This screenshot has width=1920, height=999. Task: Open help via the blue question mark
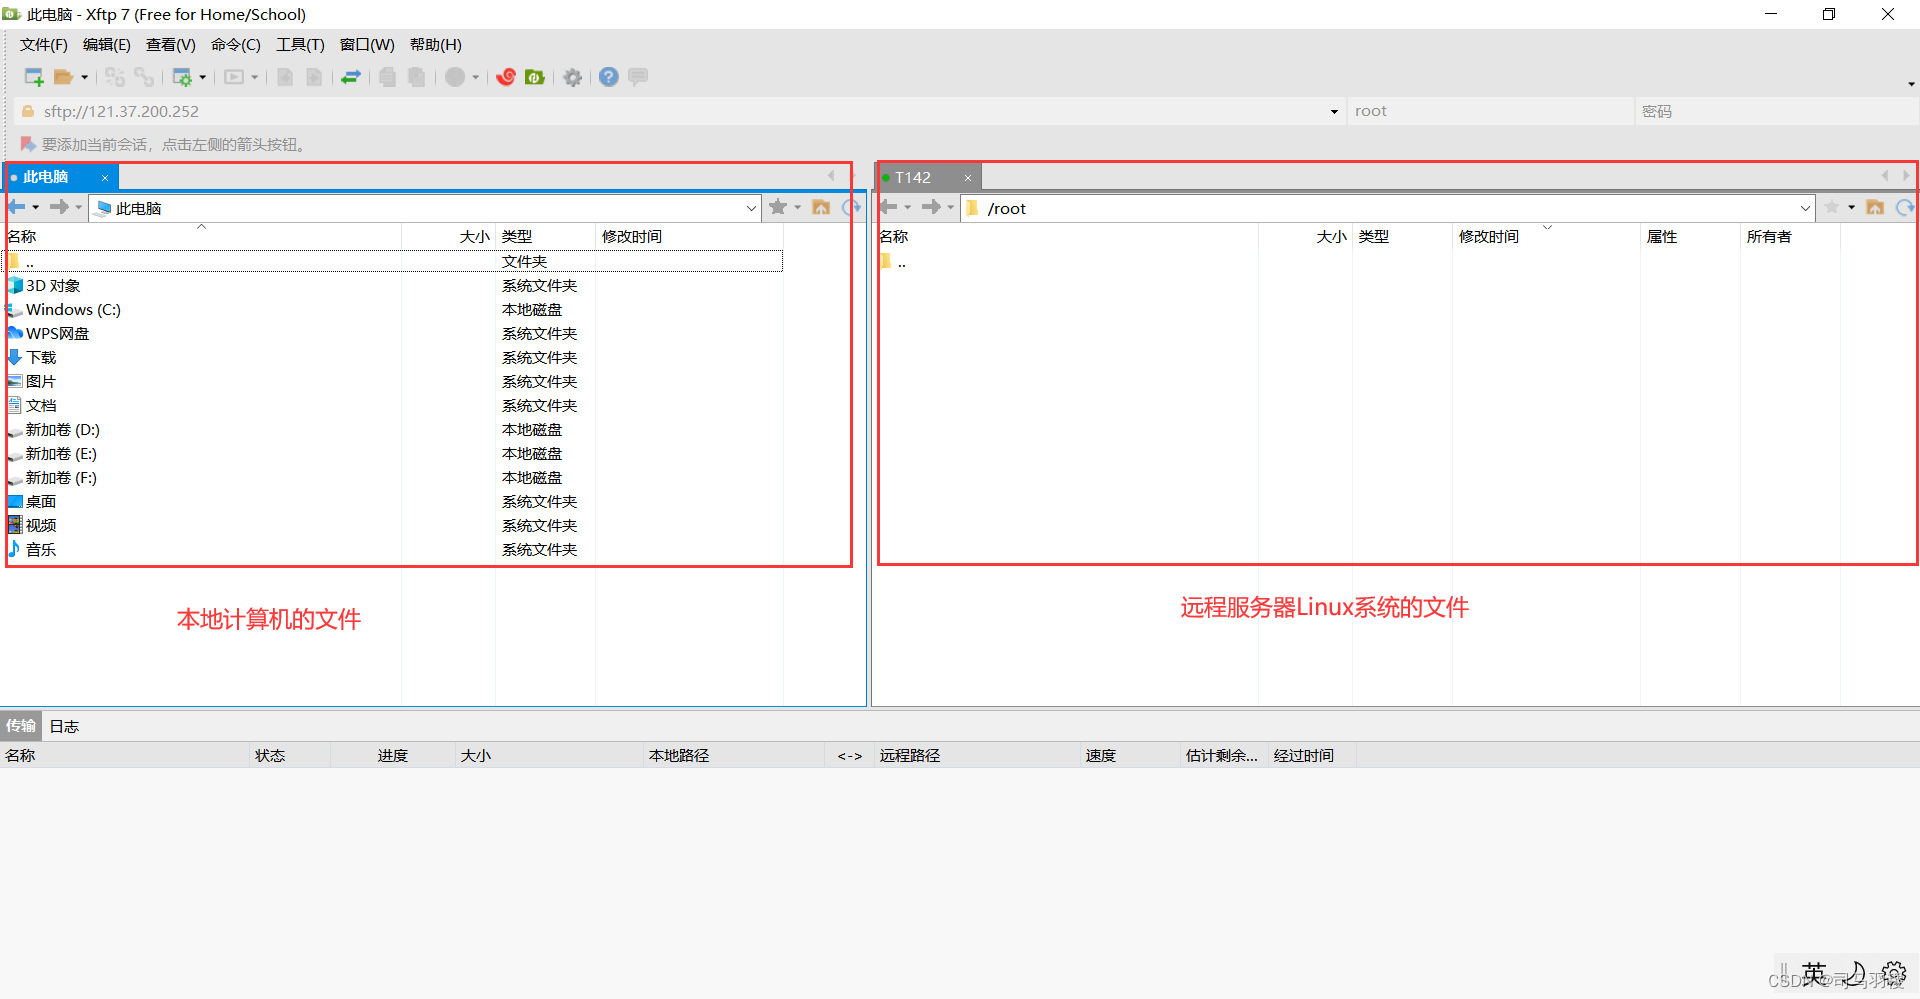[x=609, y=77]
